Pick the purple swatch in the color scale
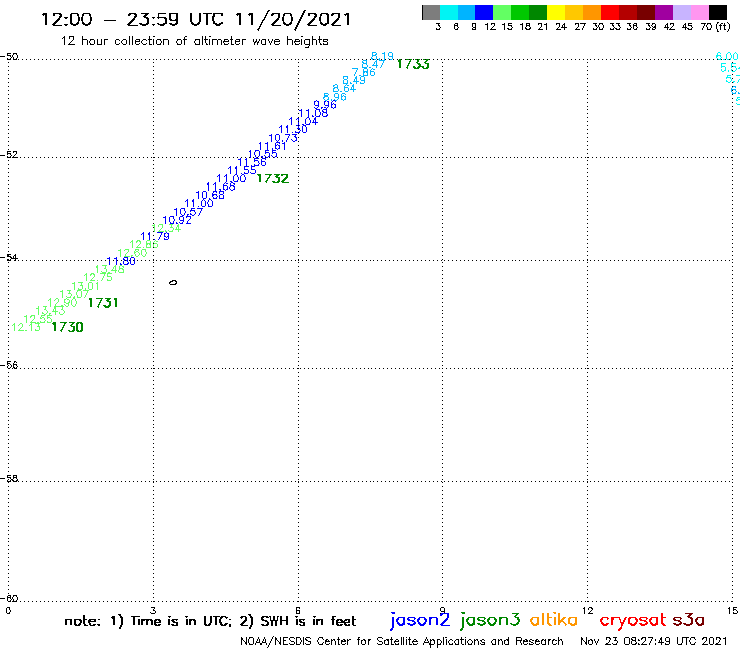 tap(664, 13)
